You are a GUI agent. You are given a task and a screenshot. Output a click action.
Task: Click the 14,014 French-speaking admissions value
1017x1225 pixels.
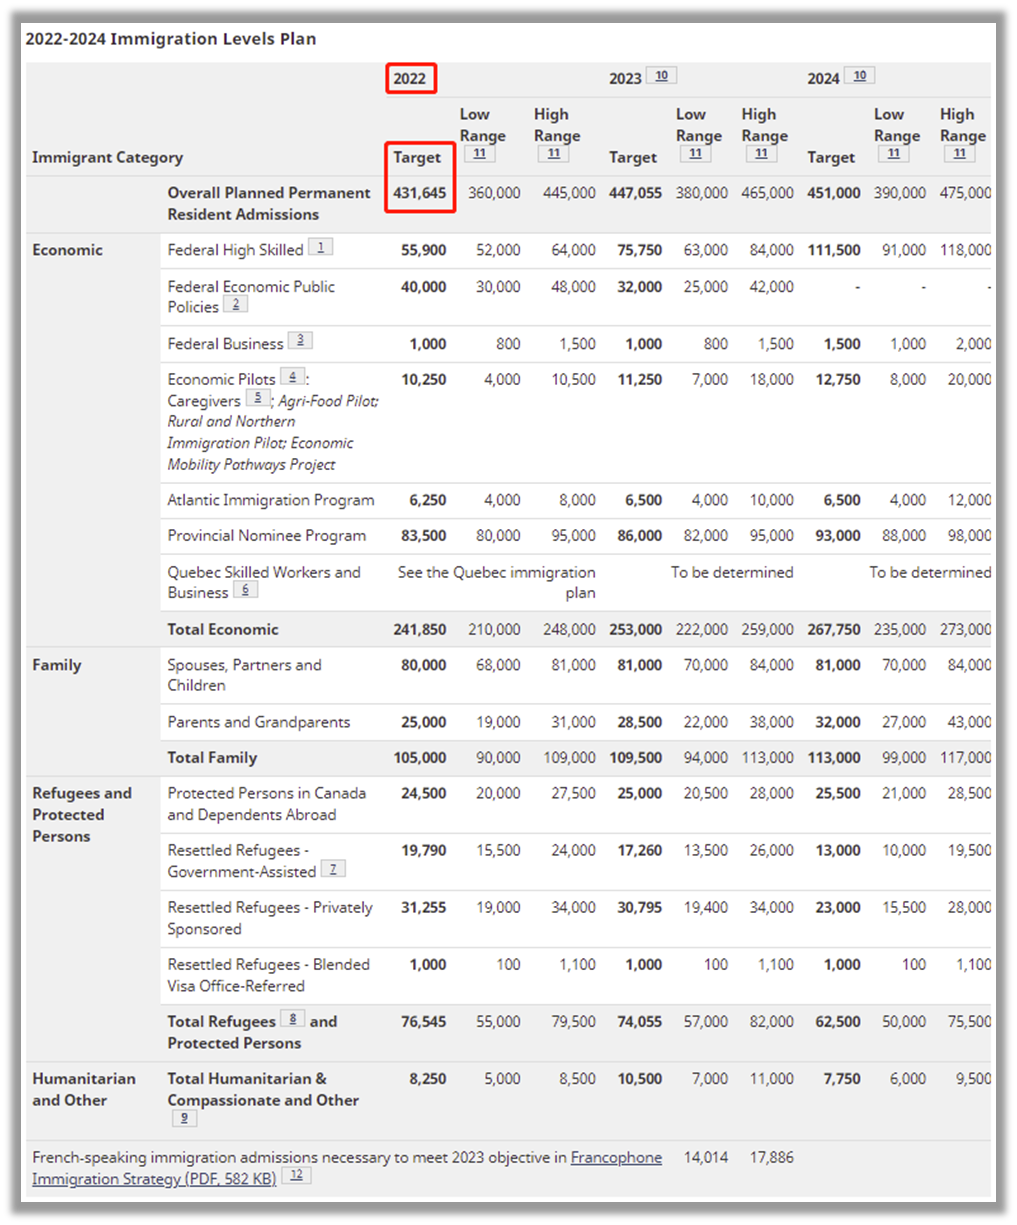point(706,1158)
